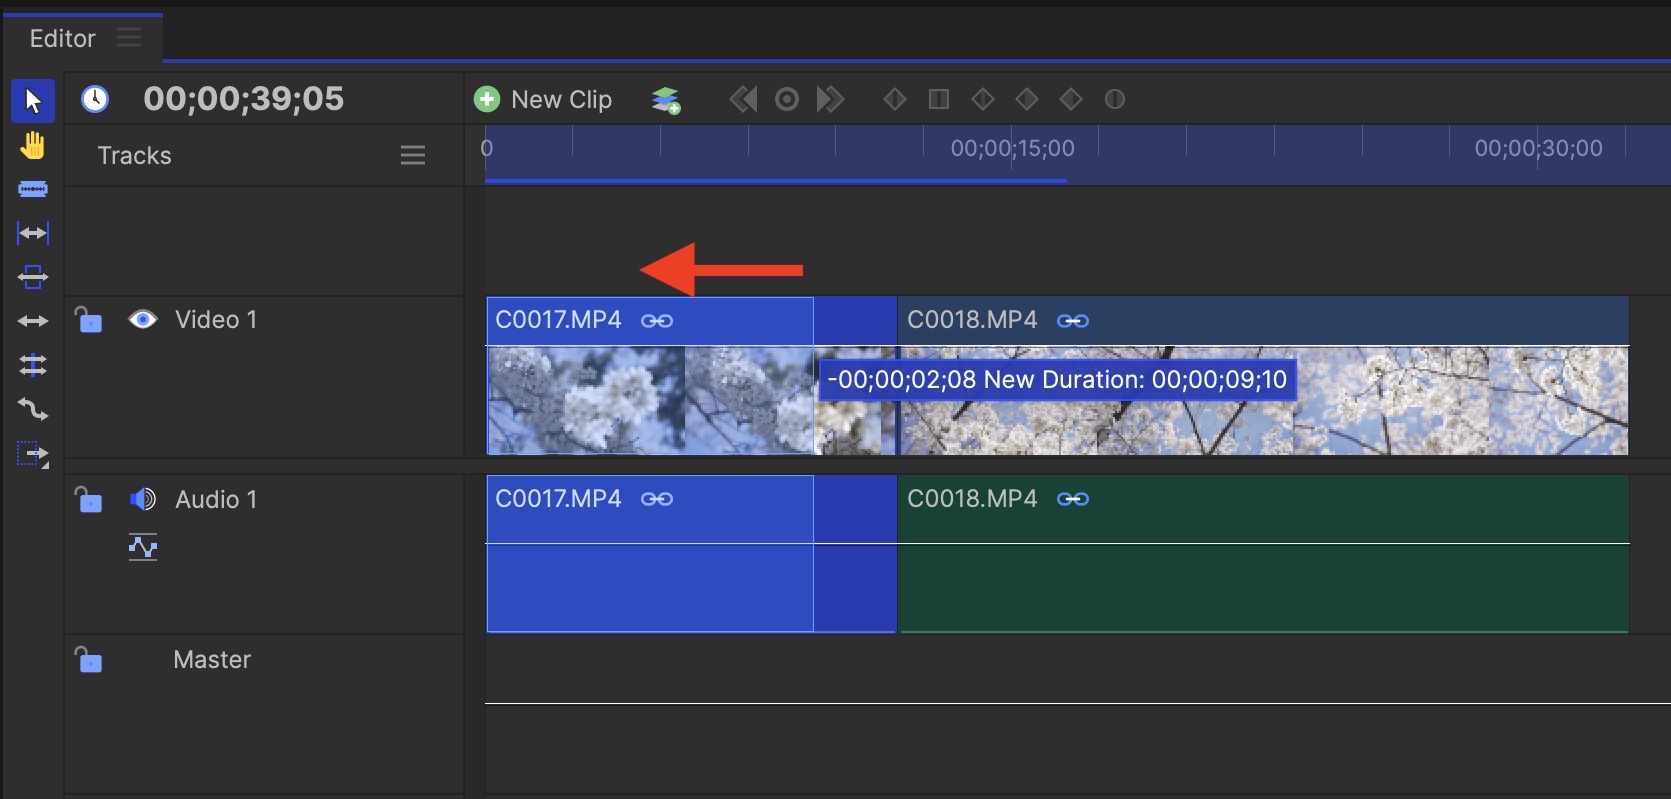Click the 00;00;15;00 mark on the ruler

pyautogui.click(x=1012, y=149)
